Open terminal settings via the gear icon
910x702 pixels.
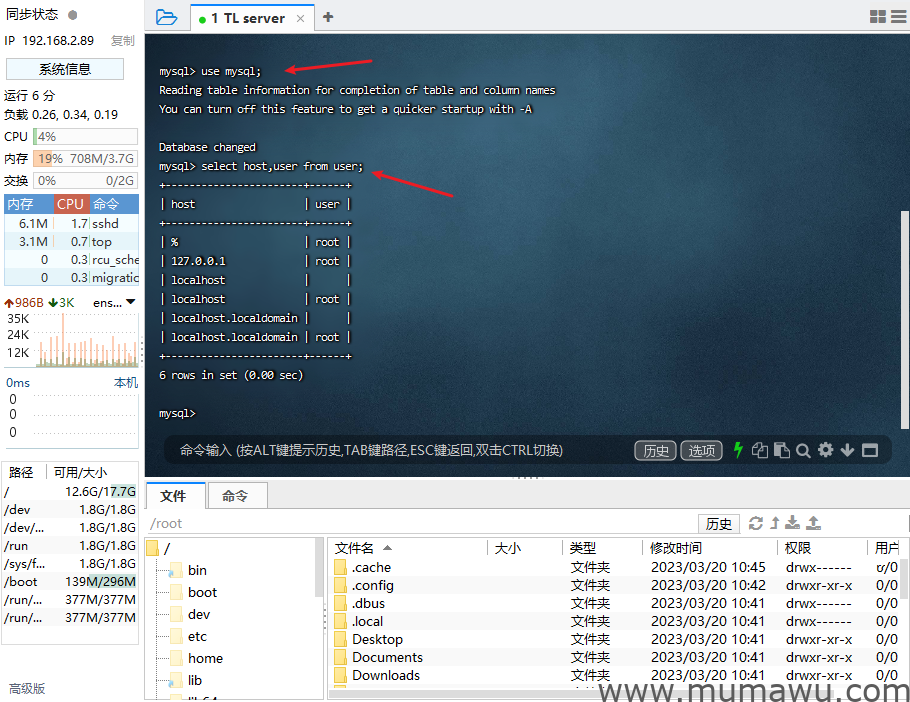(x=825, y=450)
